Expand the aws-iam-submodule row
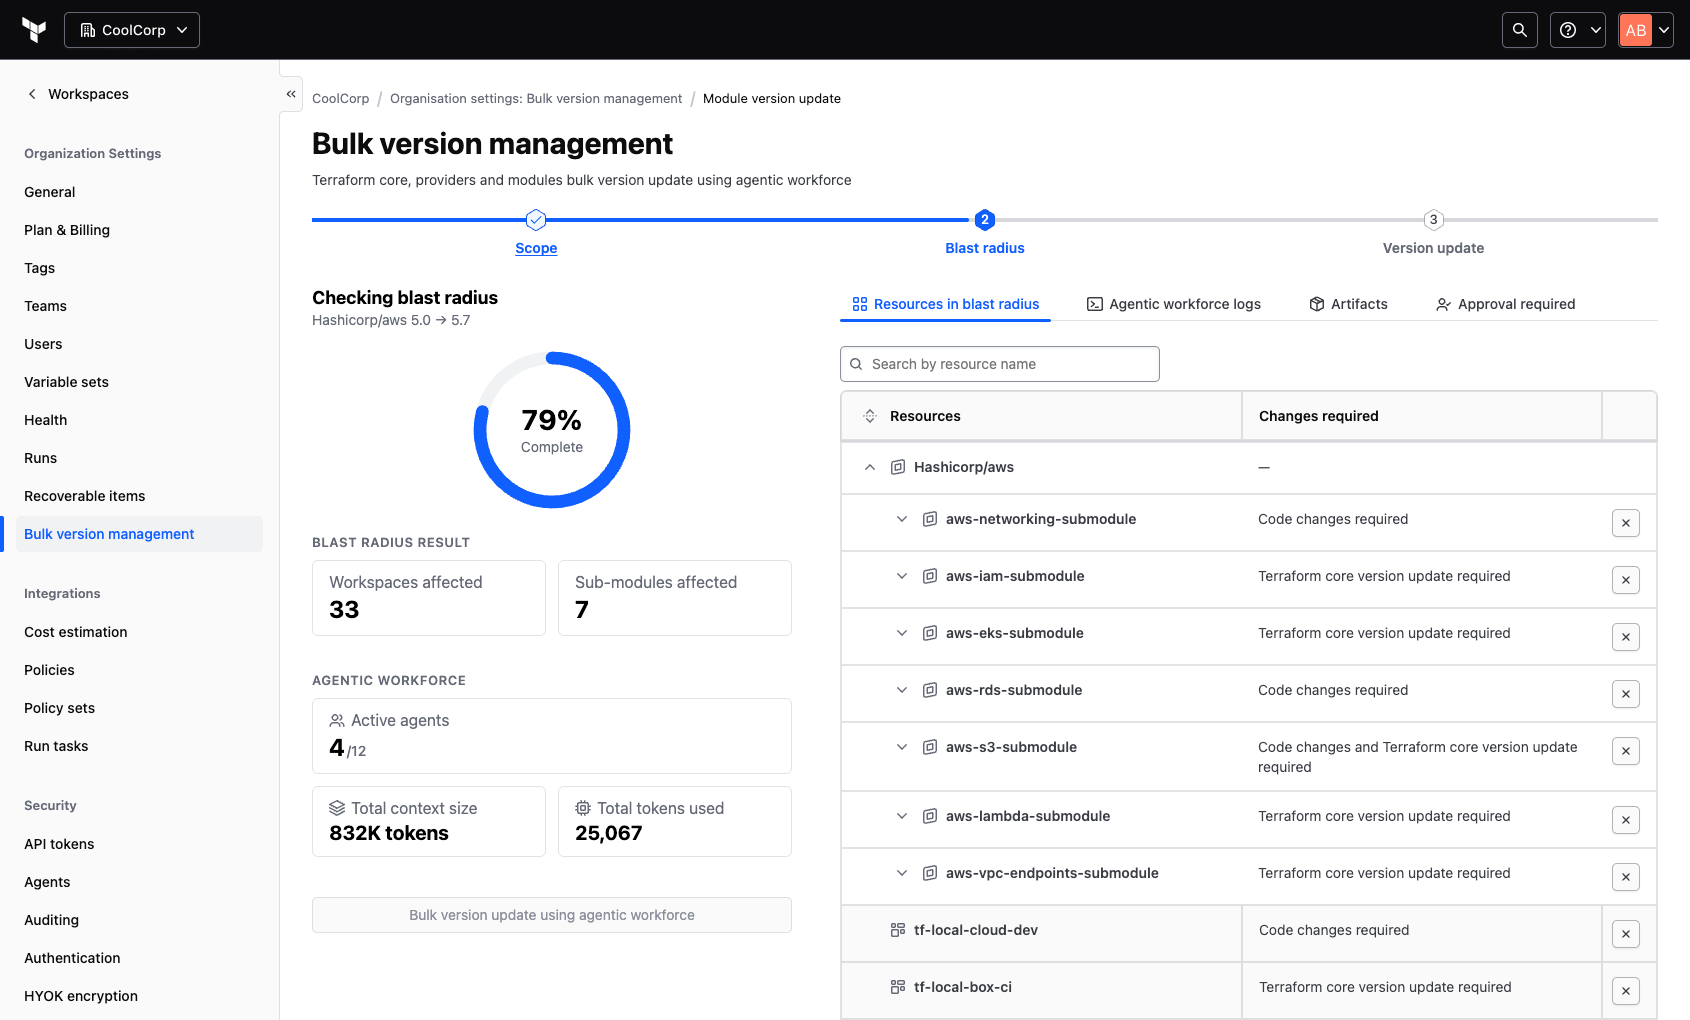 pos(902,576)
